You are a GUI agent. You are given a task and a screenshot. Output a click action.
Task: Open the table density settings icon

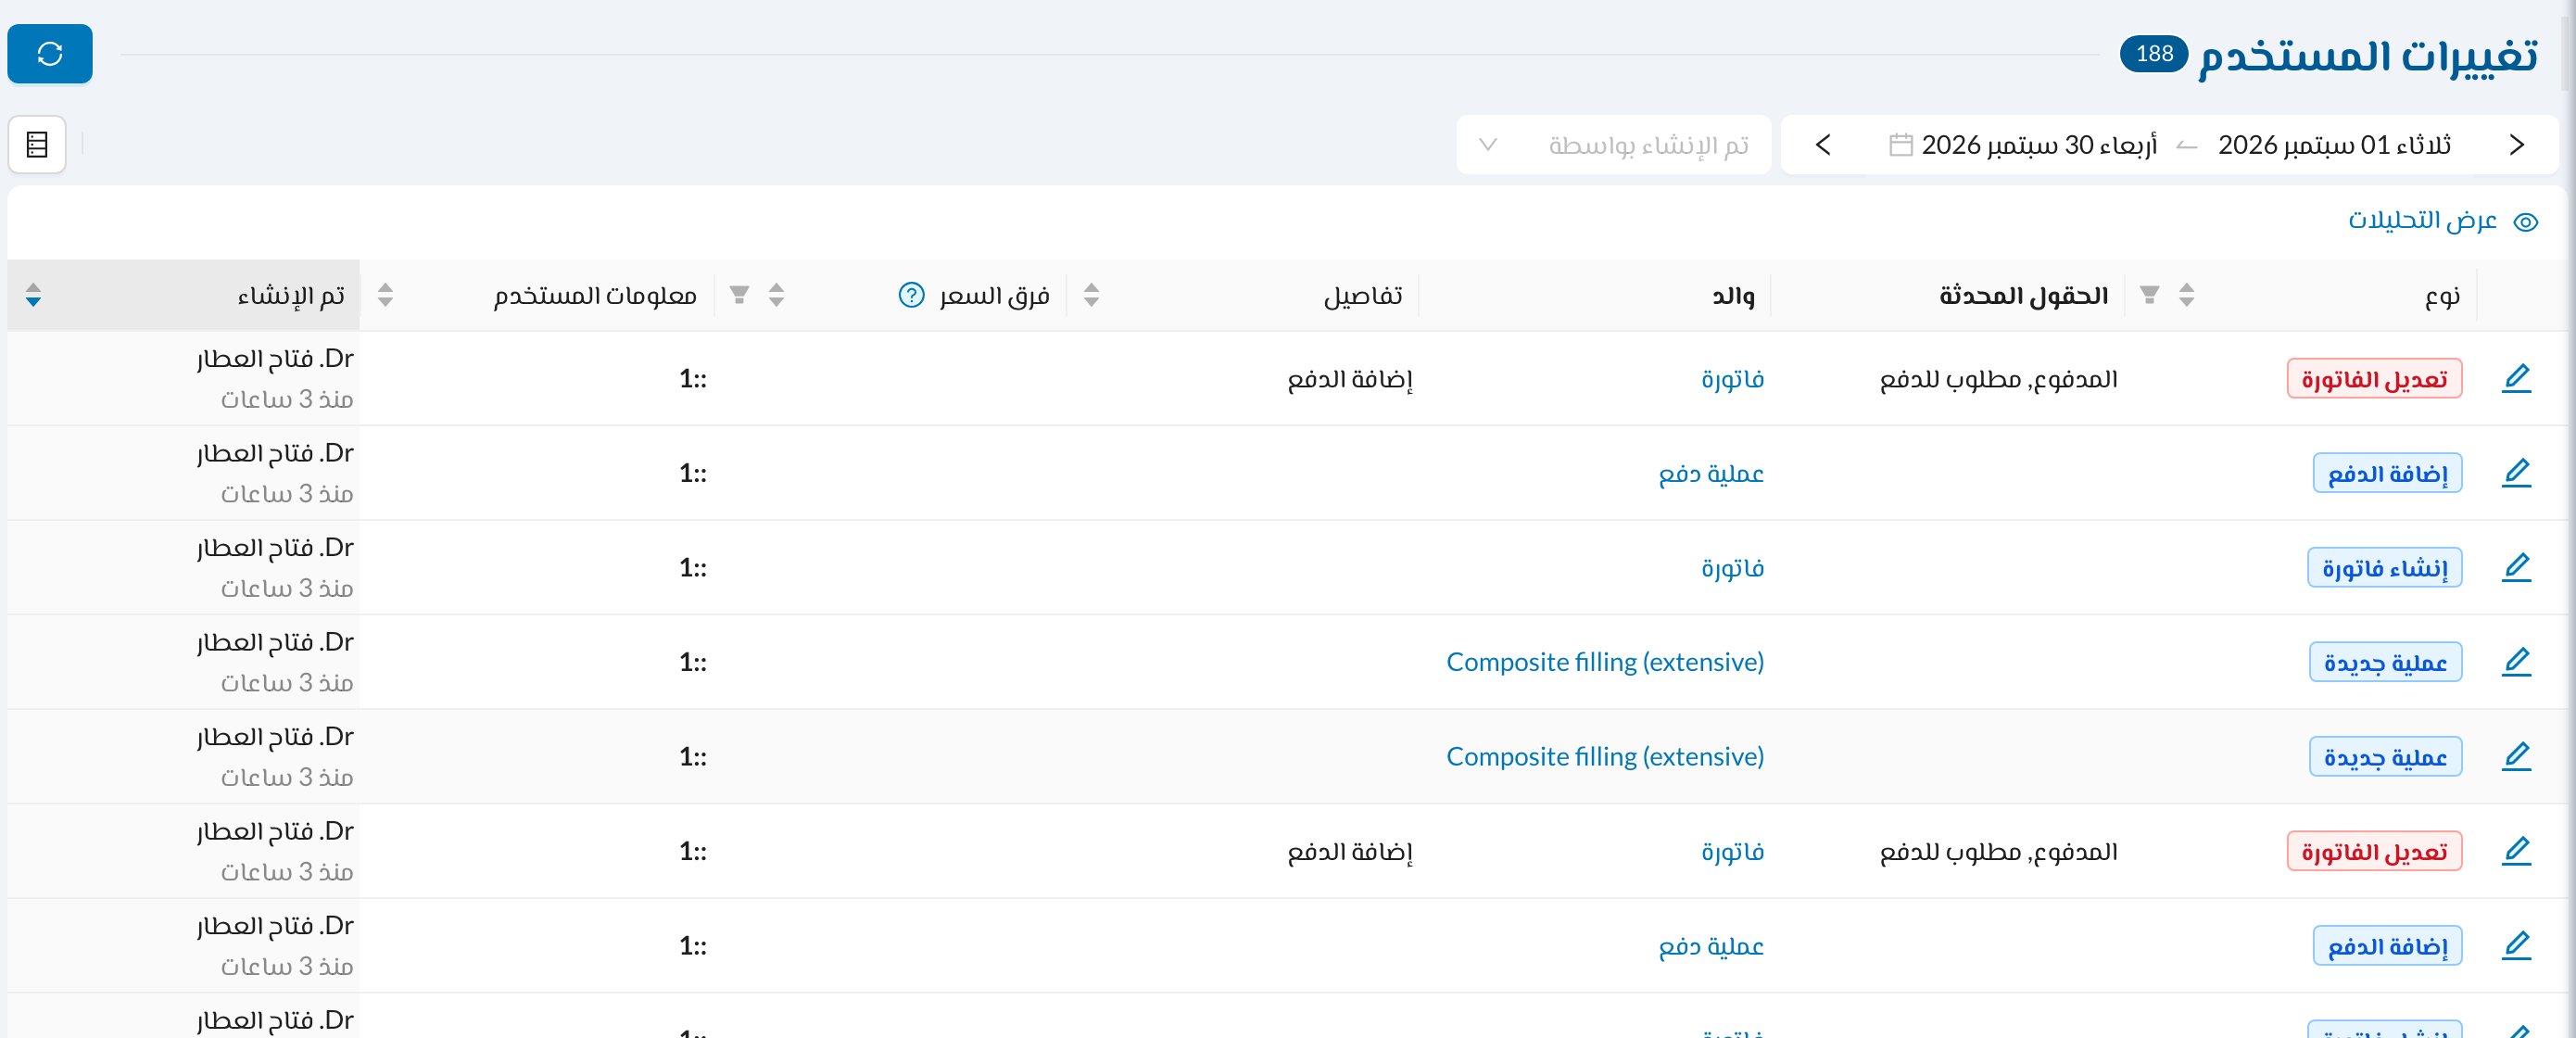(x=37, y=145)
